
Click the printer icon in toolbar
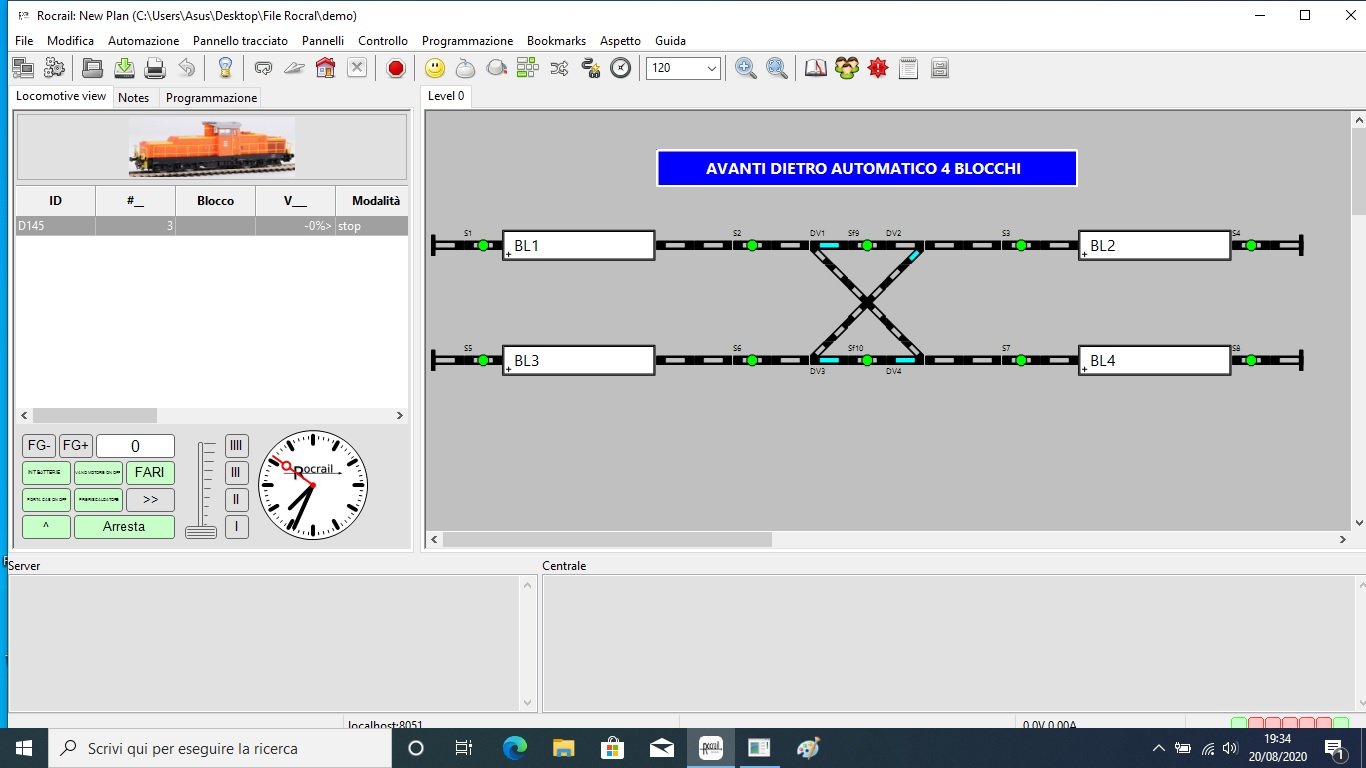[155, 68]
